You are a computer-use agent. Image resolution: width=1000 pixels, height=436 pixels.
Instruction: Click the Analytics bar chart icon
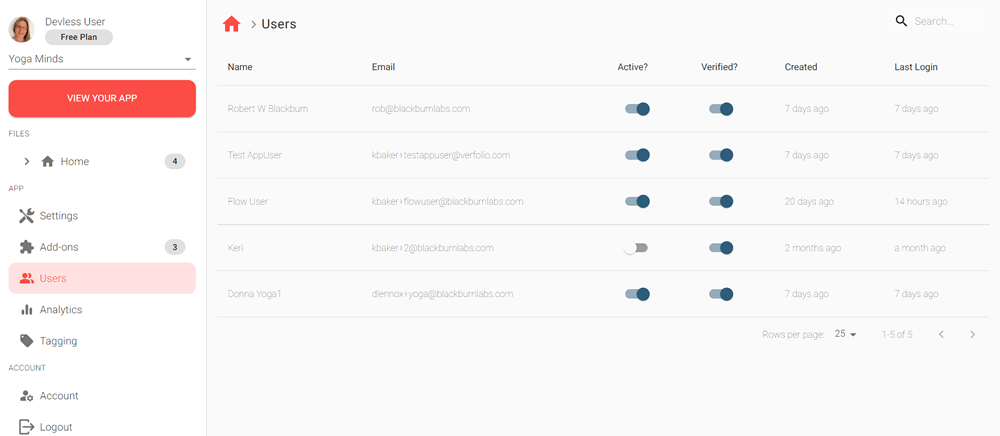(26, 310)
